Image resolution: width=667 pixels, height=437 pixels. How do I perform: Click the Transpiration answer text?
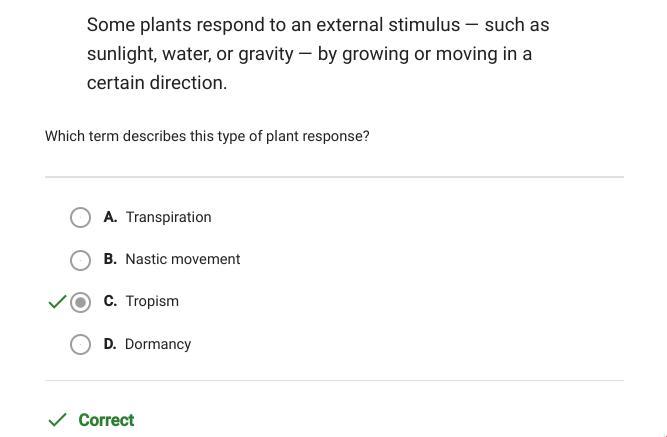point(168,217)
